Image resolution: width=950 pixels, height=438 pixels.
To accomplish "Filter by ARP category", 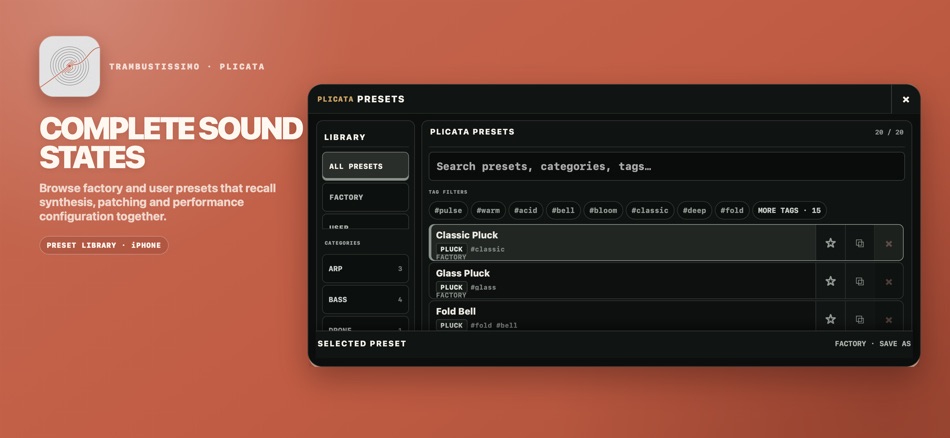I will click(365, 268).
